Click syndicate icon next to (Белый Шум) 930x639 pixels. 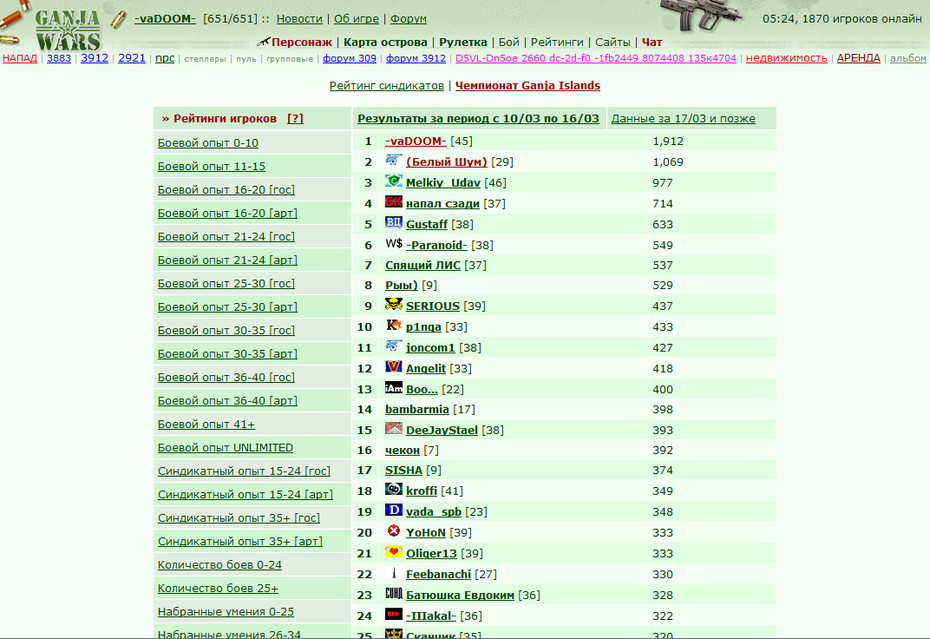(393, 160)
